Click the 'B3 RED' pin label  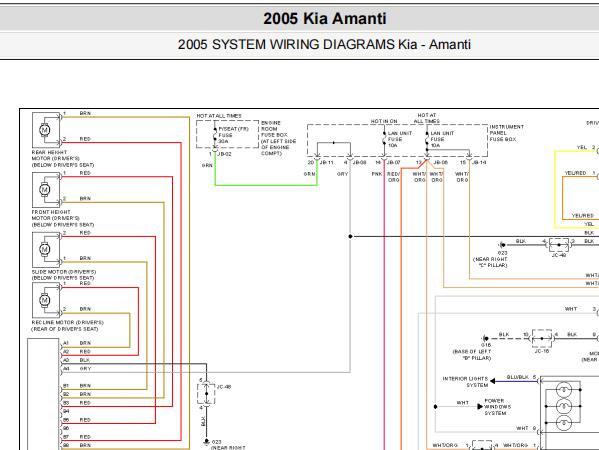coord(77,403)
